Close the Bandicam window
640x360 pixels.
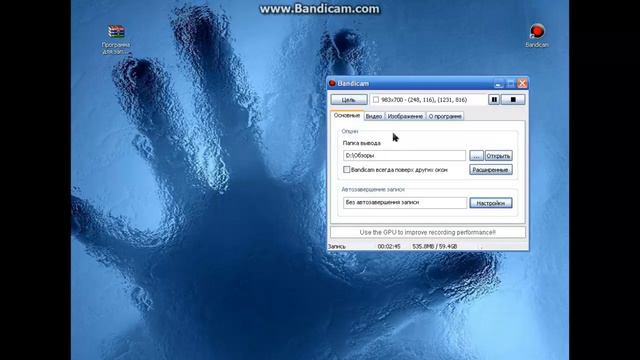tap(522, 84)
